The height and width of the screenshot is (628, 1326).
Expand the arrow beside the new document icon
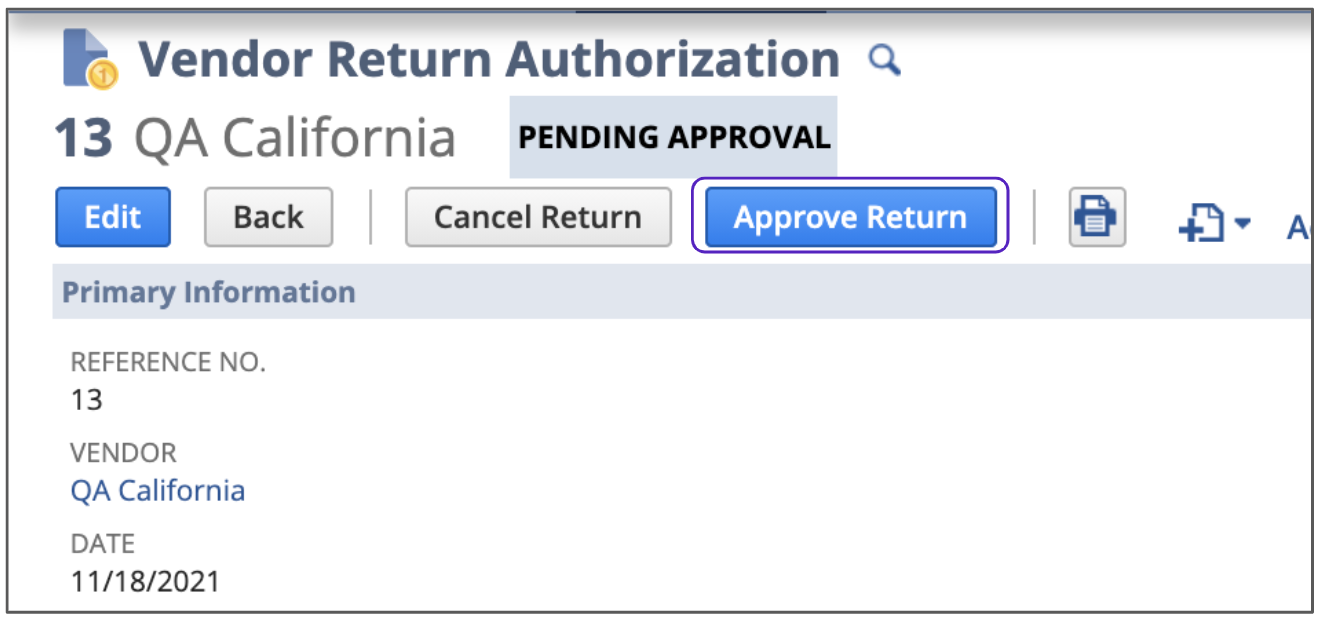click(1242, 223)
